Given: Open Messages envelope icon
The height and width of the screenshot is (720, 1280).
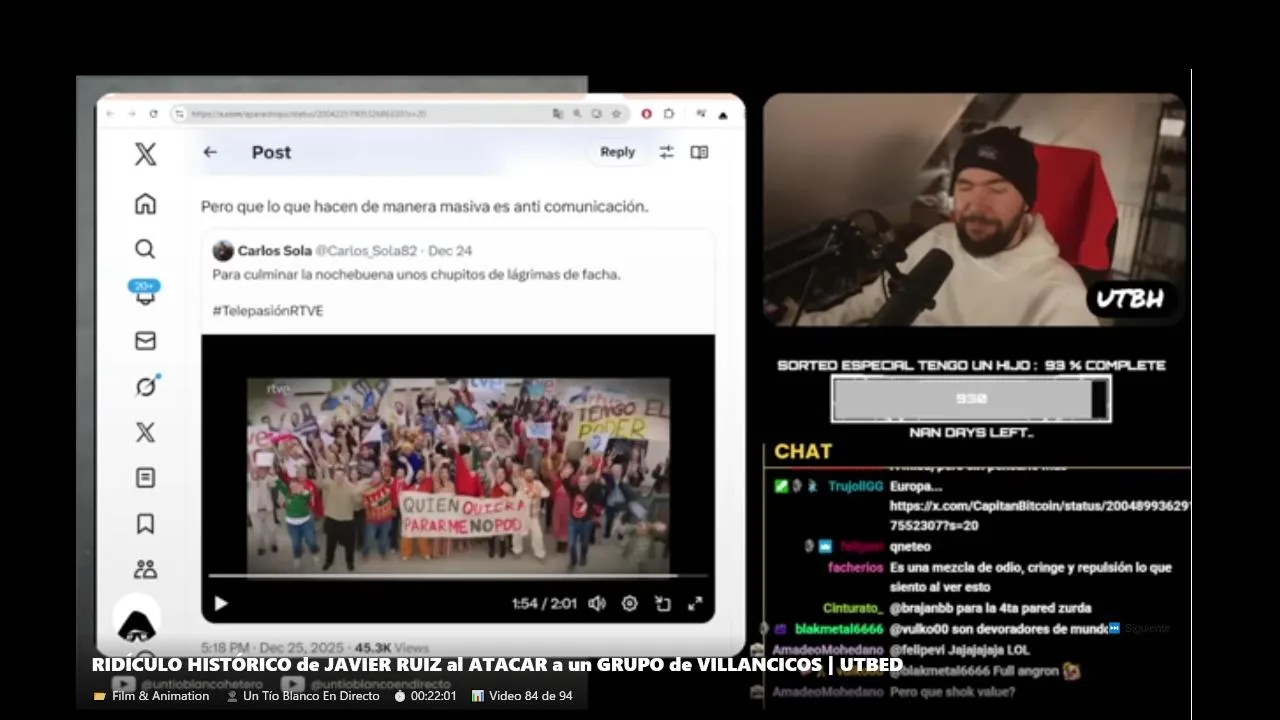Looking at the screenshot, I should point(145,341).
